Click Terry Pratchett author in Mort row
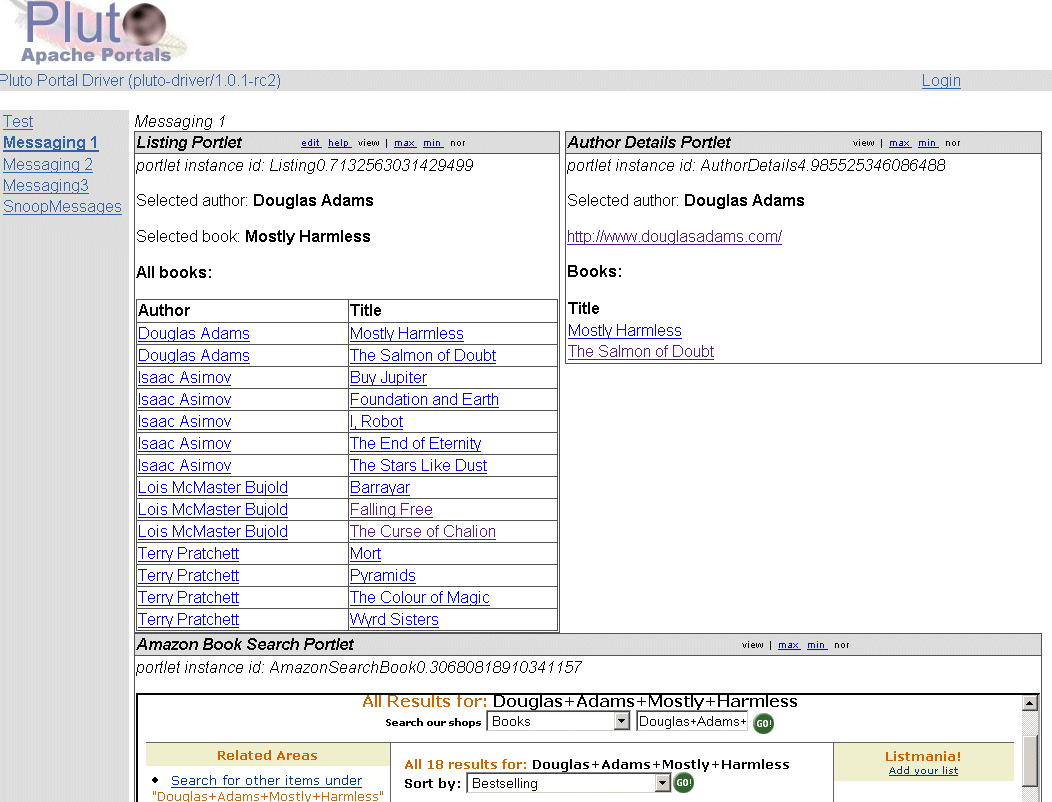The image size is (1052, 802). click(x=189, y=554)
